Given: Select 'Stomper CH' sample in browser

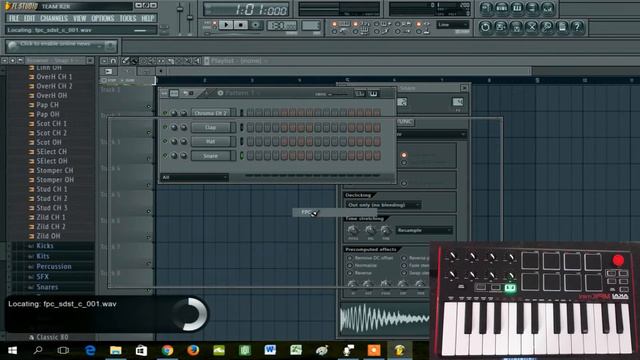Looking at the screenshot, I should (55, 170).
